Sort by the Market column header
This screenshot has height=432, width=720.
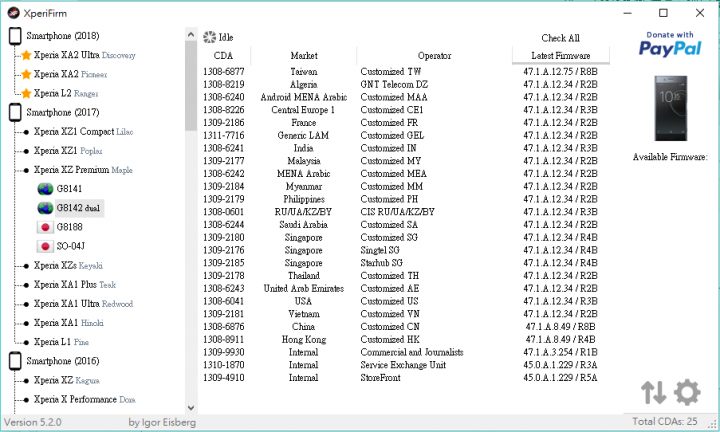coord(304,56)
